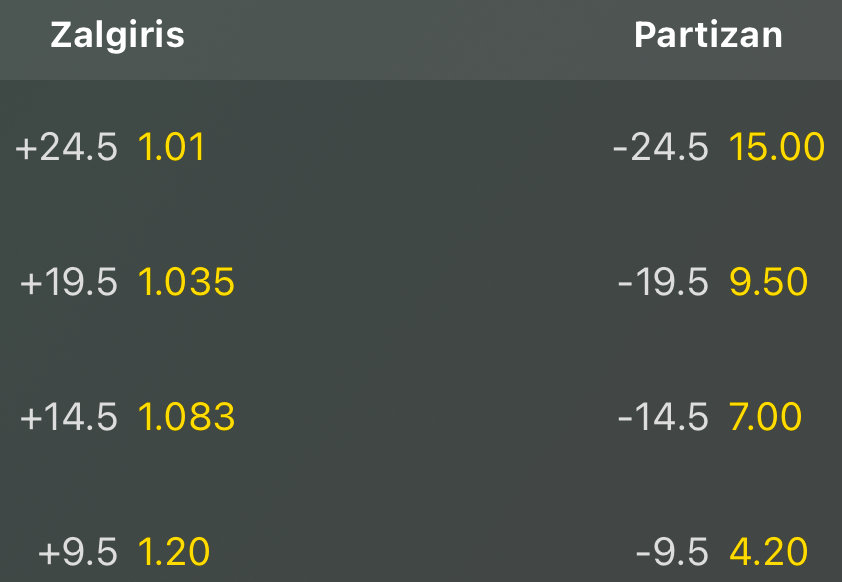Image resolution: width=842 pixels, height=582 pixels.
Task: Click the Partizan team header
Action: 708,36
